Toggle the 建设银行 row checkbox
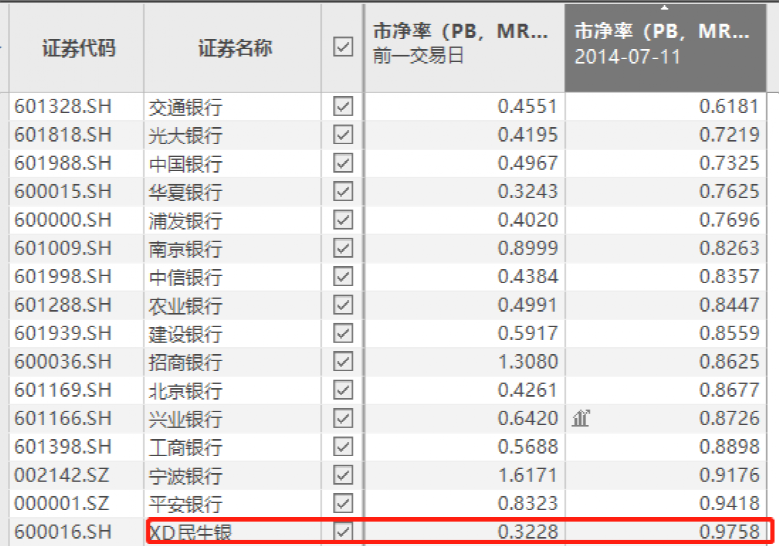Screen dimensions: 779x546 [x=343, y=333]
